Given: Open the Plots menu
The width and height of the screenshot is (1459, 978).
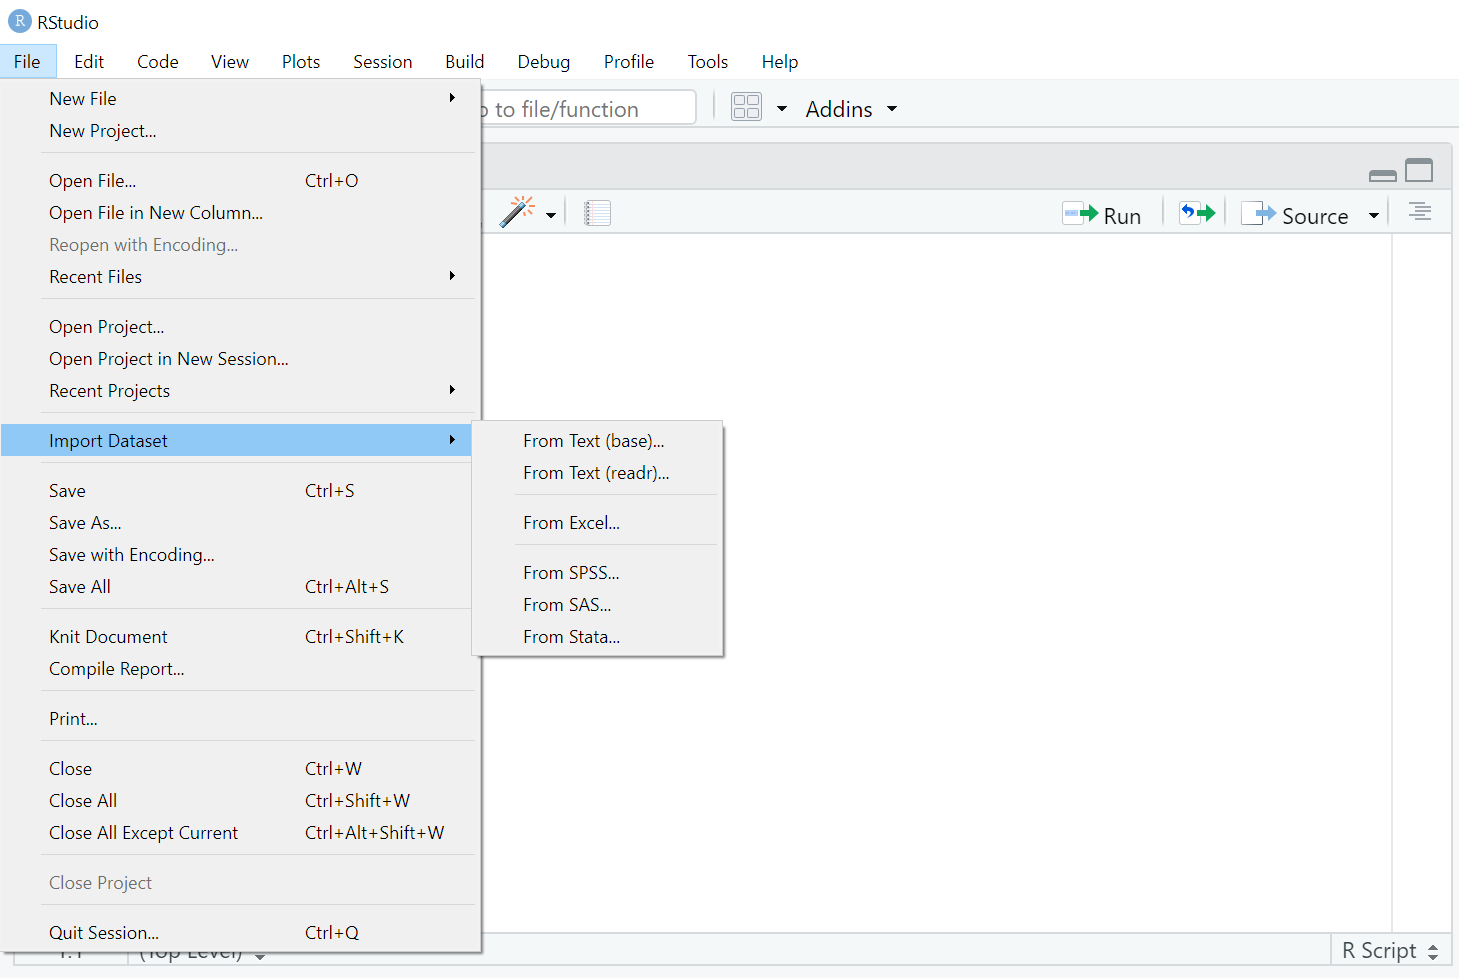Looking at the screenshot, I should click(x=301, y=61).
